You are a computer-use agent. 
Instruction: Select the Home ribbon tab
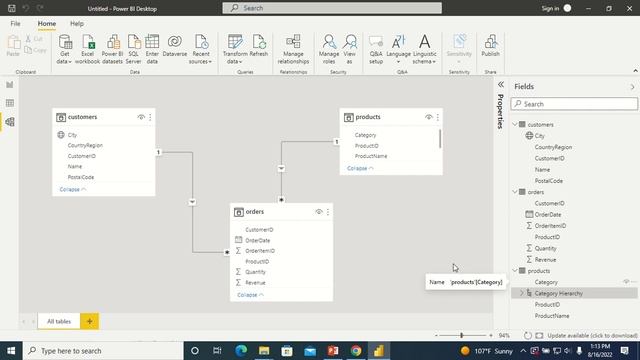pos(47,24)
